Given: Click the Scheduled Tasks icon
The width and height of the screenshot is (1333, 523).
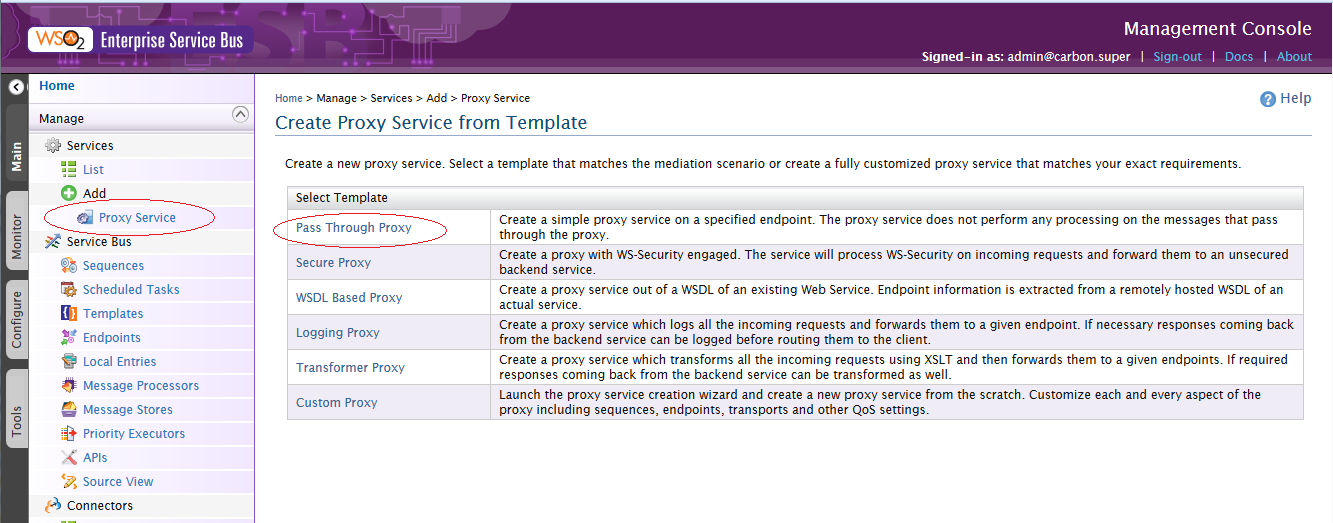Looking at the screenshot, I should point(69,289).
